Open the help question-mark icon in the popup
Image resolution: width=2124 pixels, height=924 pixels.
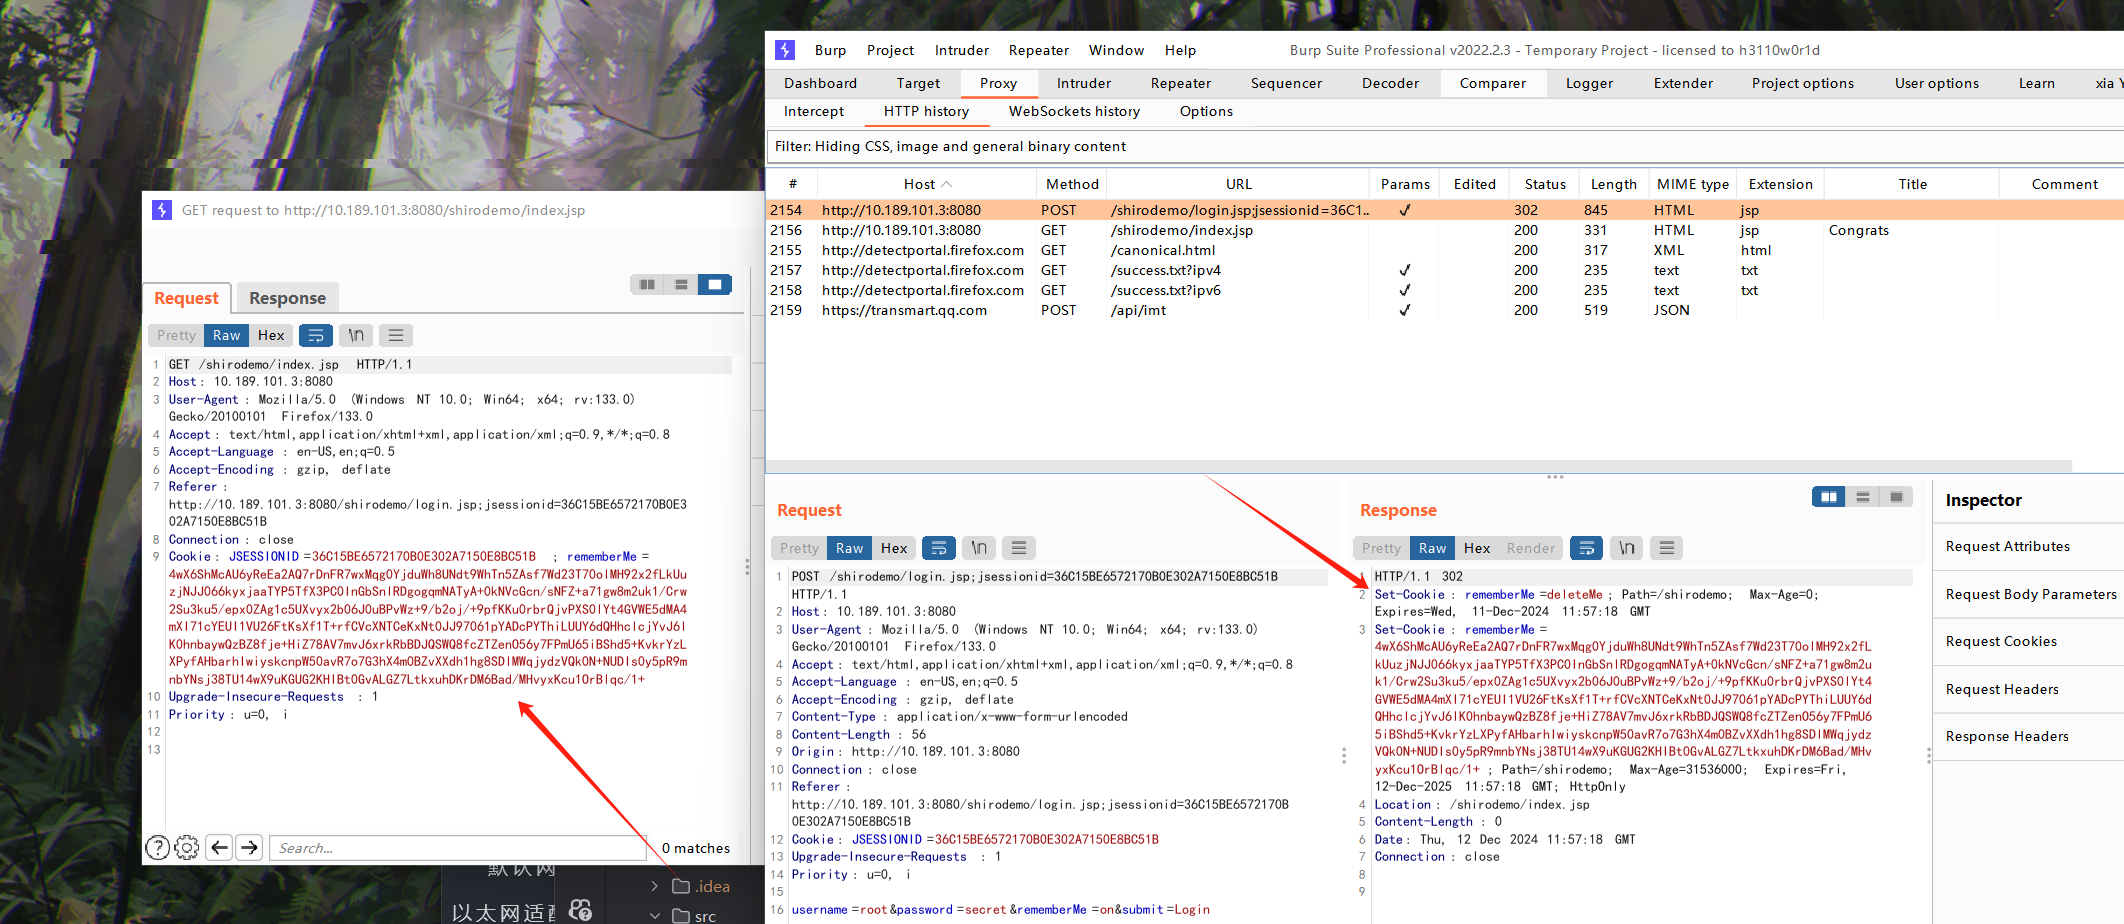157,848
